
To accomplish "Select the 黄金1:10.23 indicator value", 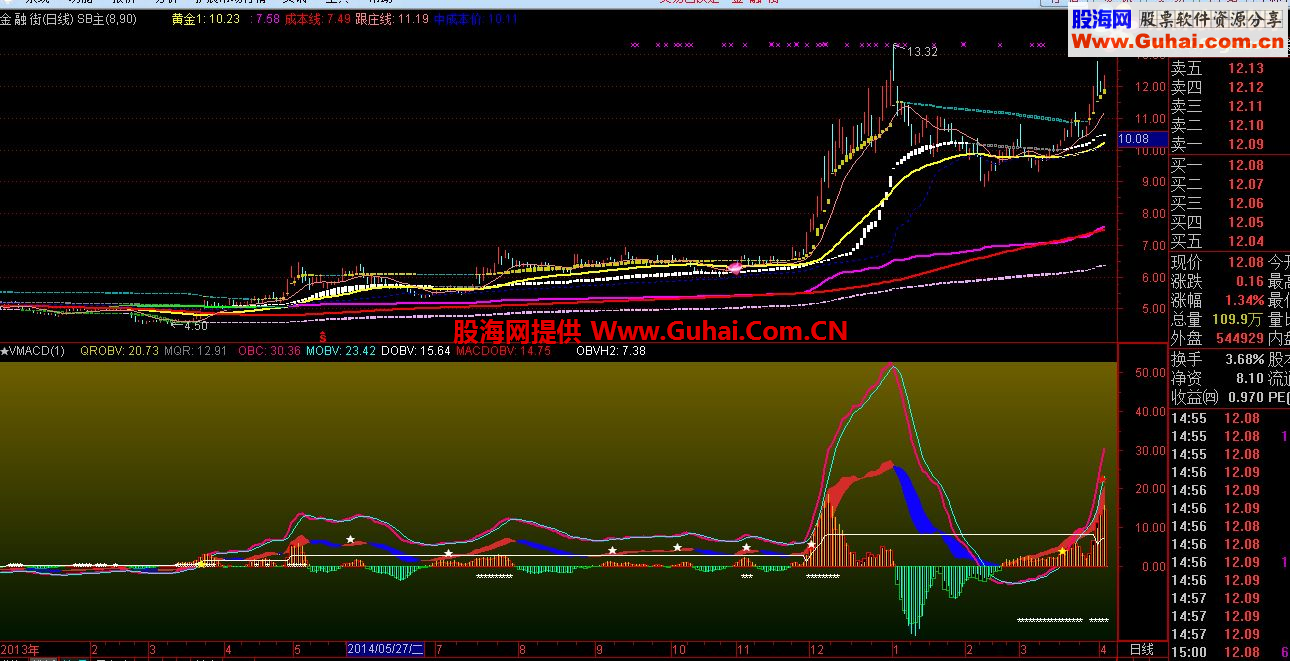I will [x=206, y=19].
